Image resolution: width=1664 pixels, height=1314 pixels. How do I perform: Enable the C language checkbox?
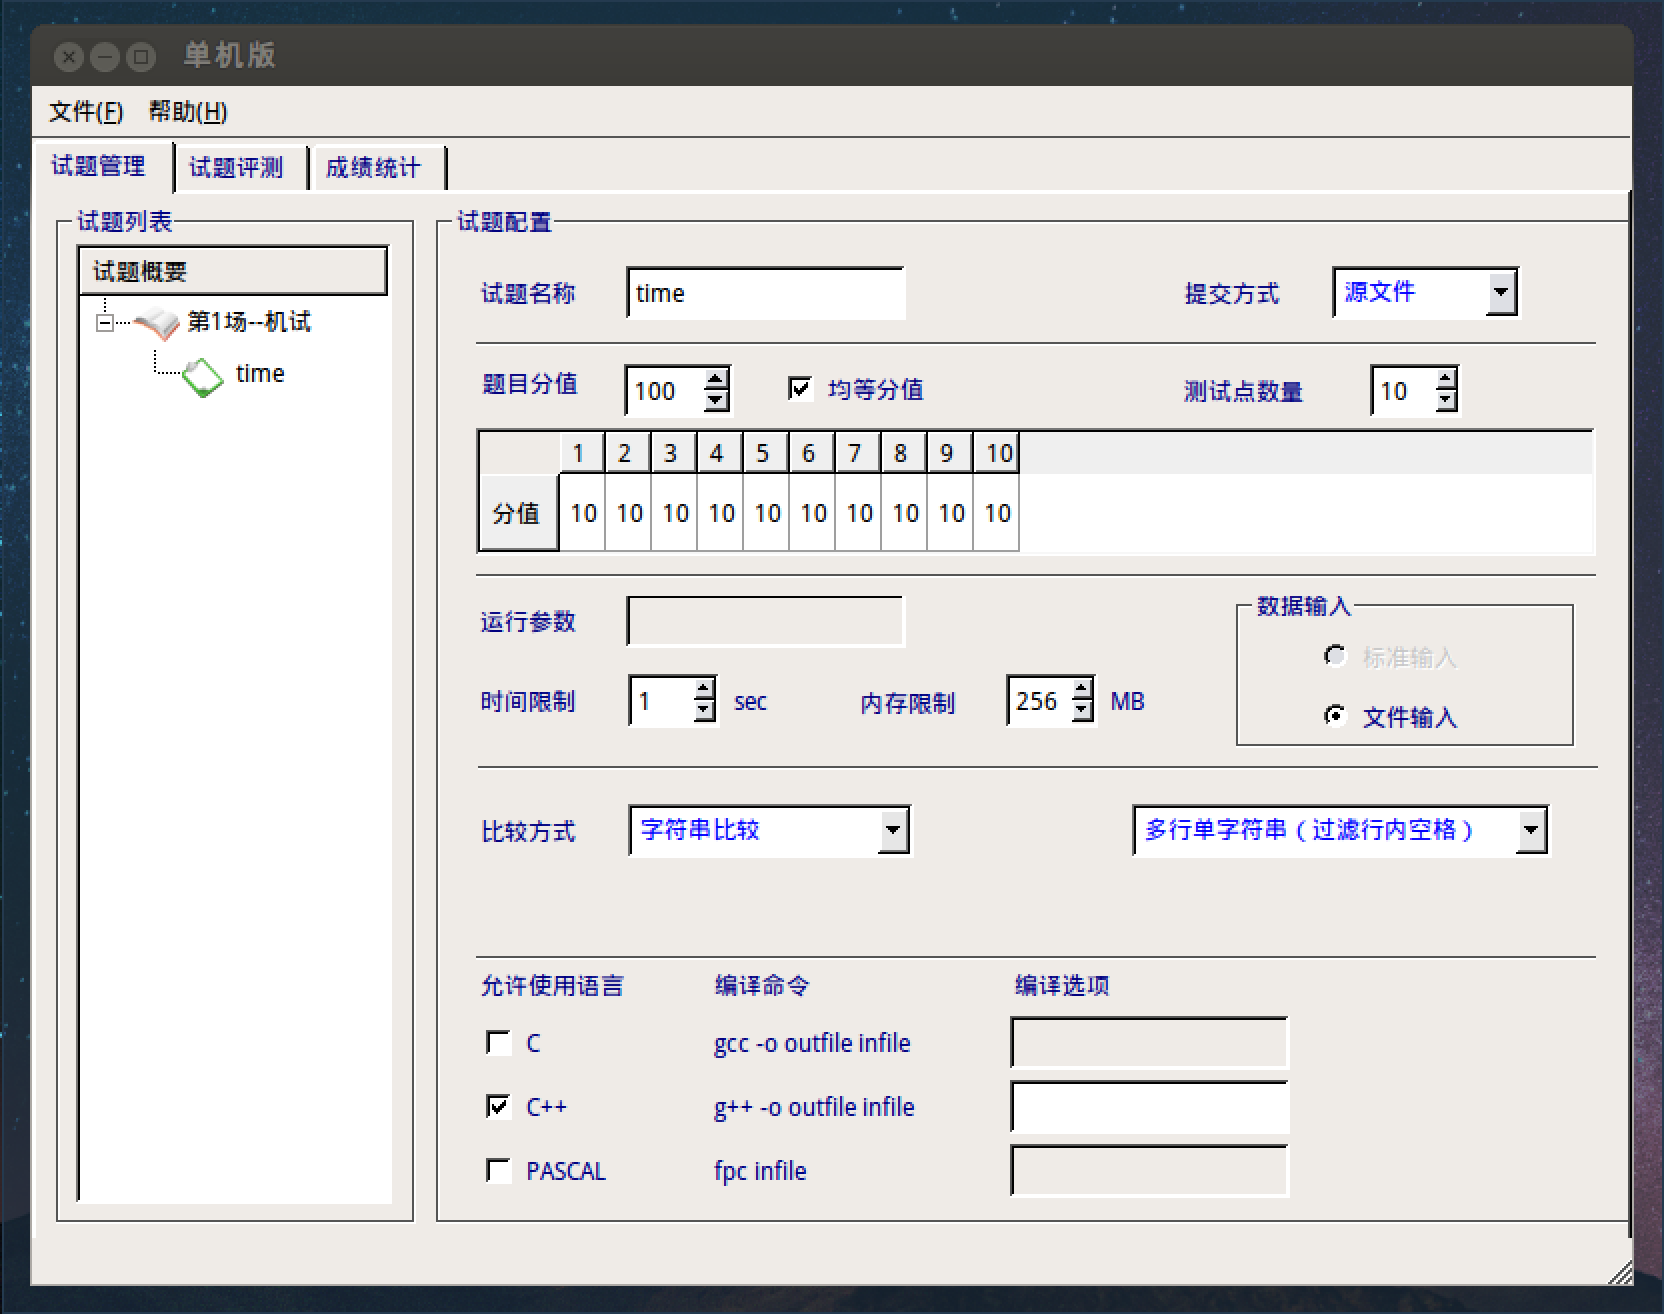(x=498, y=1043)
